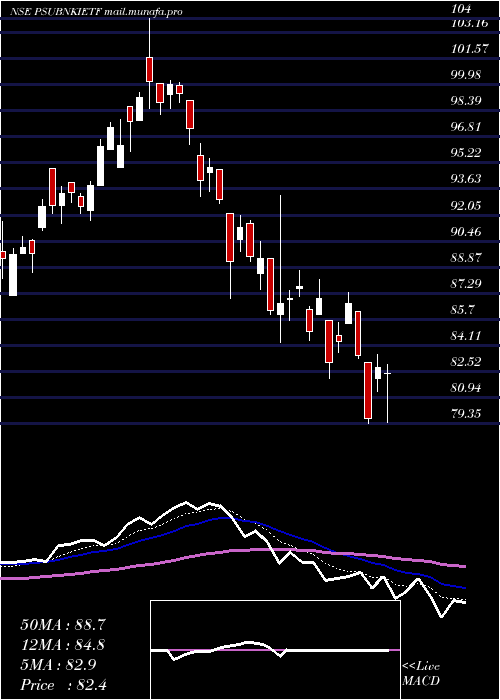Click the 88.87 price axis label
The width and height of the screenshot is (500, 700).
coord(466,258)
